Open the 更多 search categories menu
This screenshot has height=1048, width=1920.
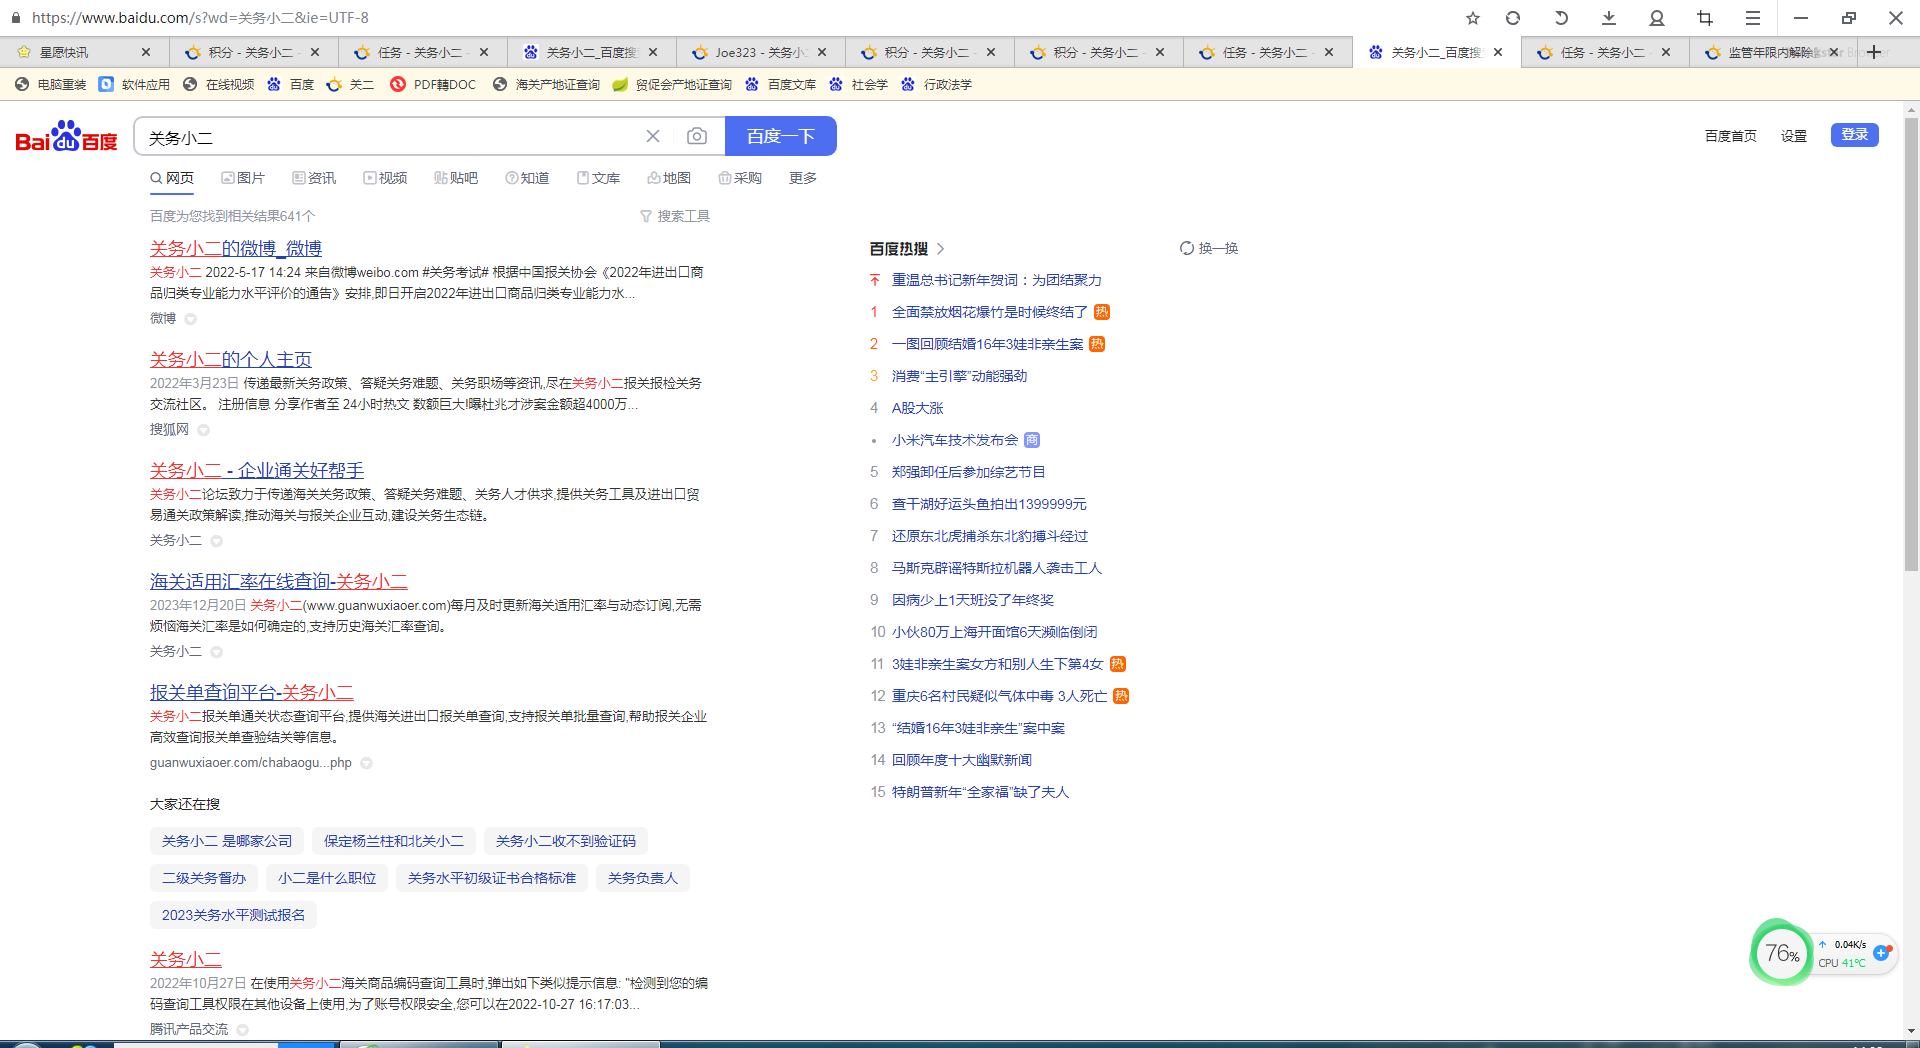pyautogui.click(x=803, y=178)
